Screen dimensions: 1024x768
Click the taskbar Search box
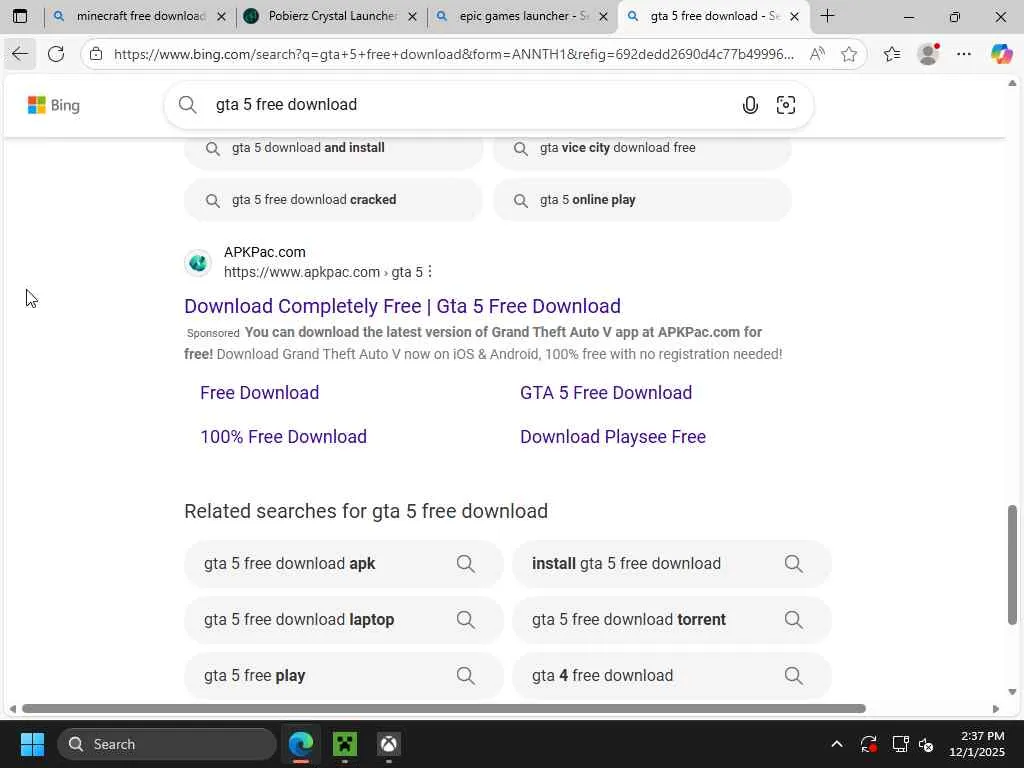[x=167, y=744]
